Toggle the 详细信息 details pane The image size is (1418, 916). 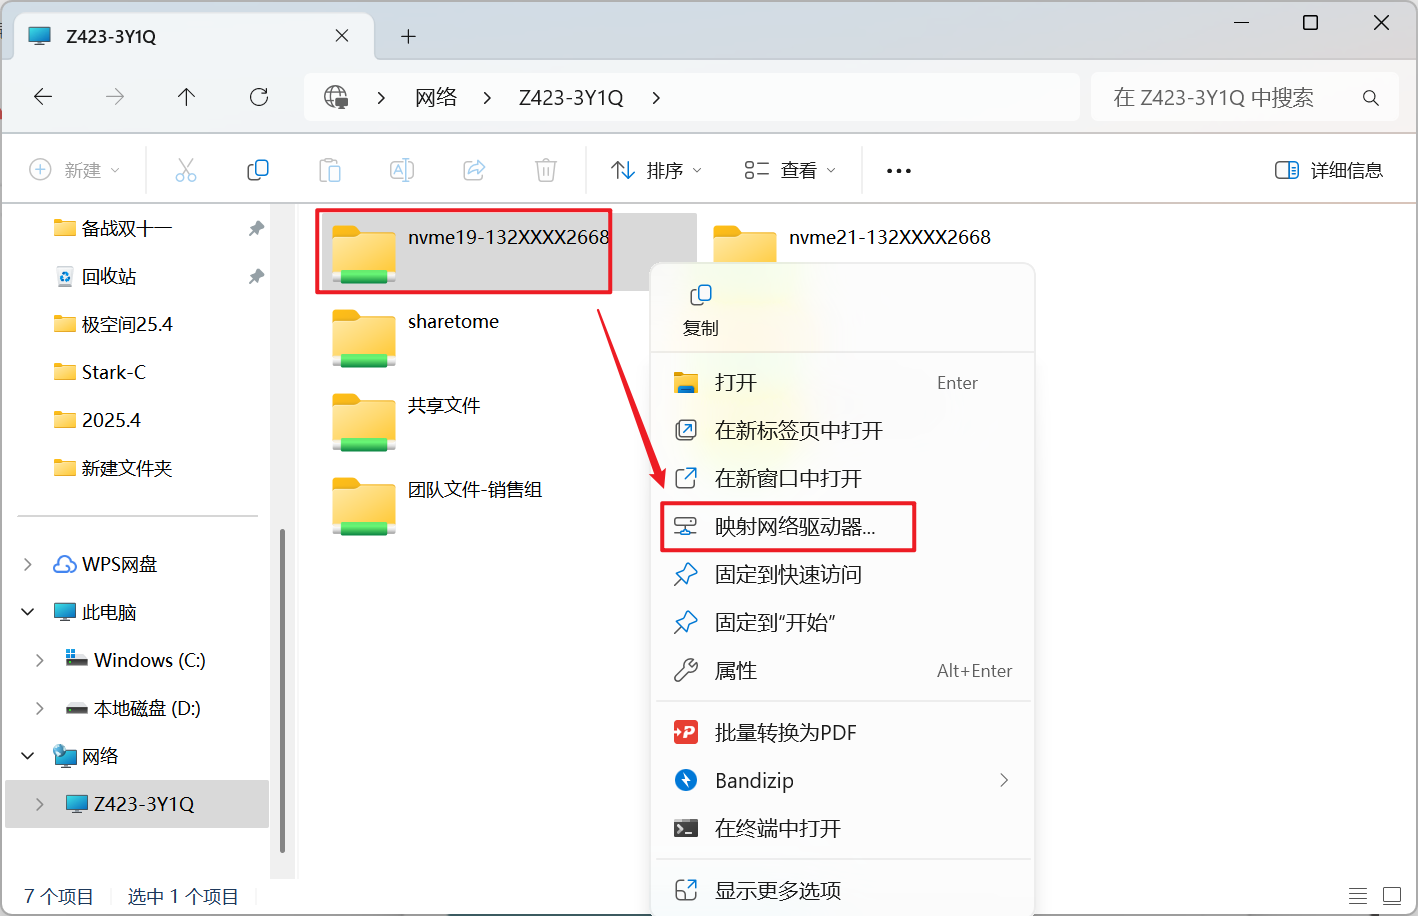tap(1329, 170)
